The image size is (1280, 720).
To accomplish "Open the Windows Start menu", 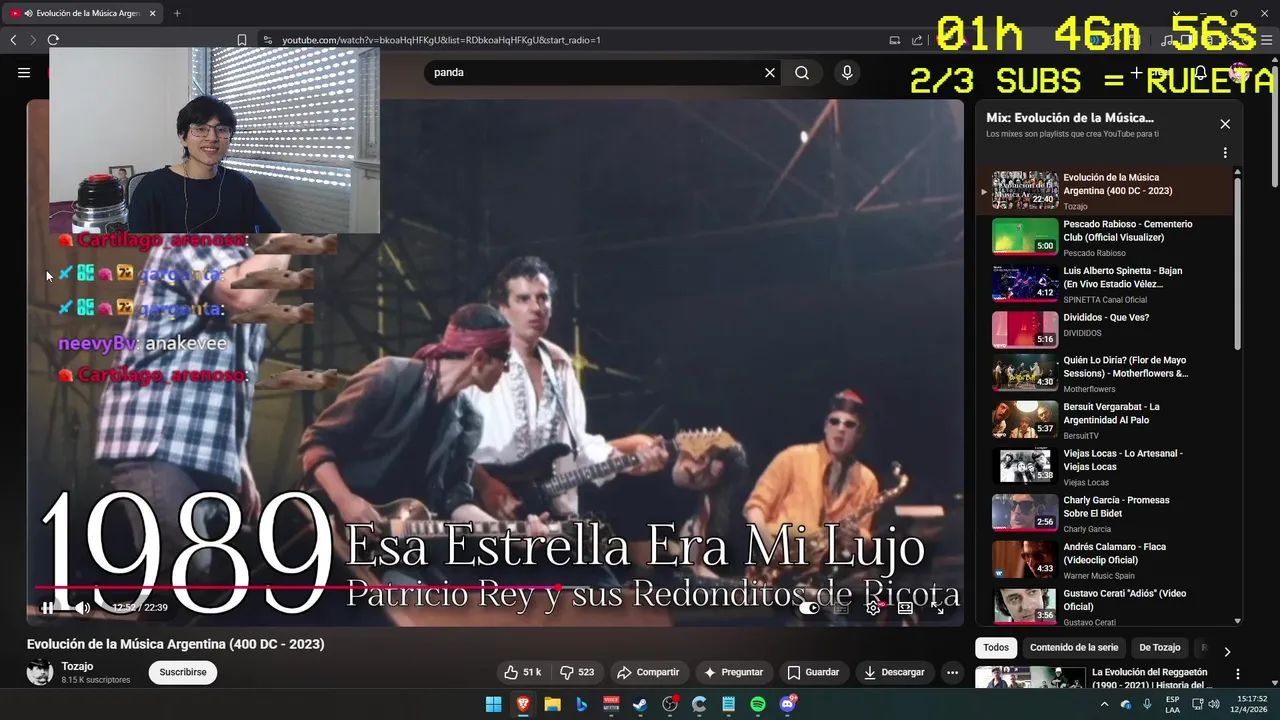I will 493,705.
